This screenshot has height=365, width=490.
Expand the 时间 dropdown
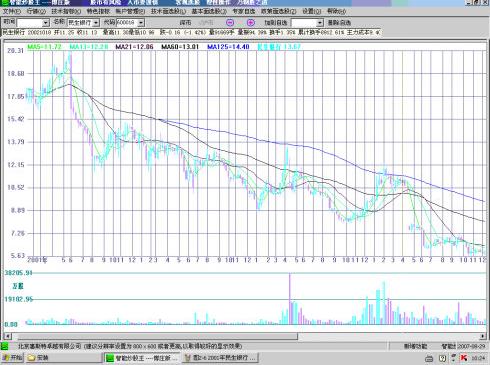(46, 23)
